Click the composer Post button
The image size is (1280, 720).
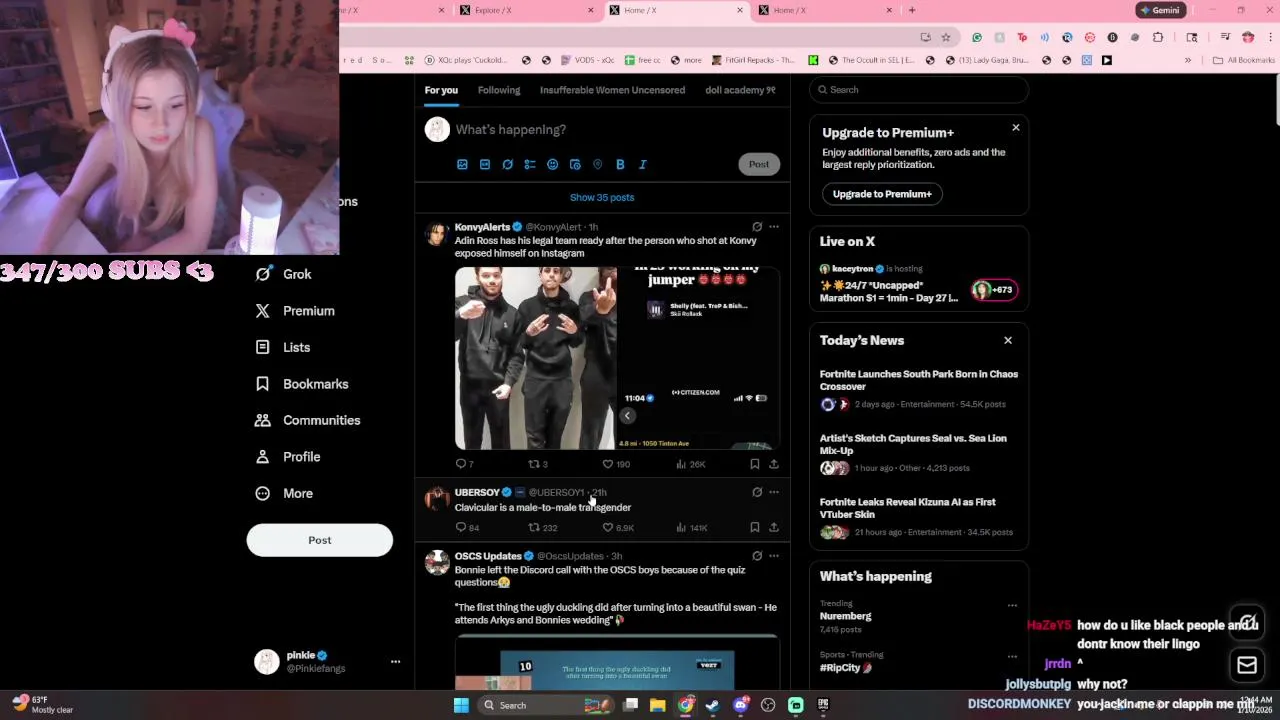[759, 164]
